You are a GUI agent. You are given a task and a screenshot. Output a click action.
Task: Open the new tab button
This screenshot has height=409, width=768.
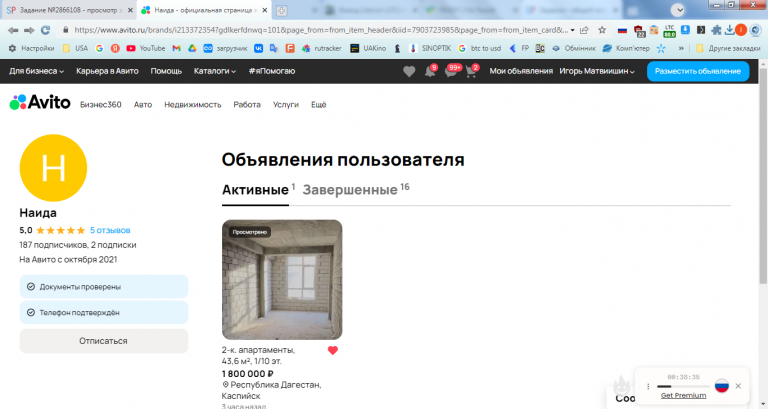(281, 10)
